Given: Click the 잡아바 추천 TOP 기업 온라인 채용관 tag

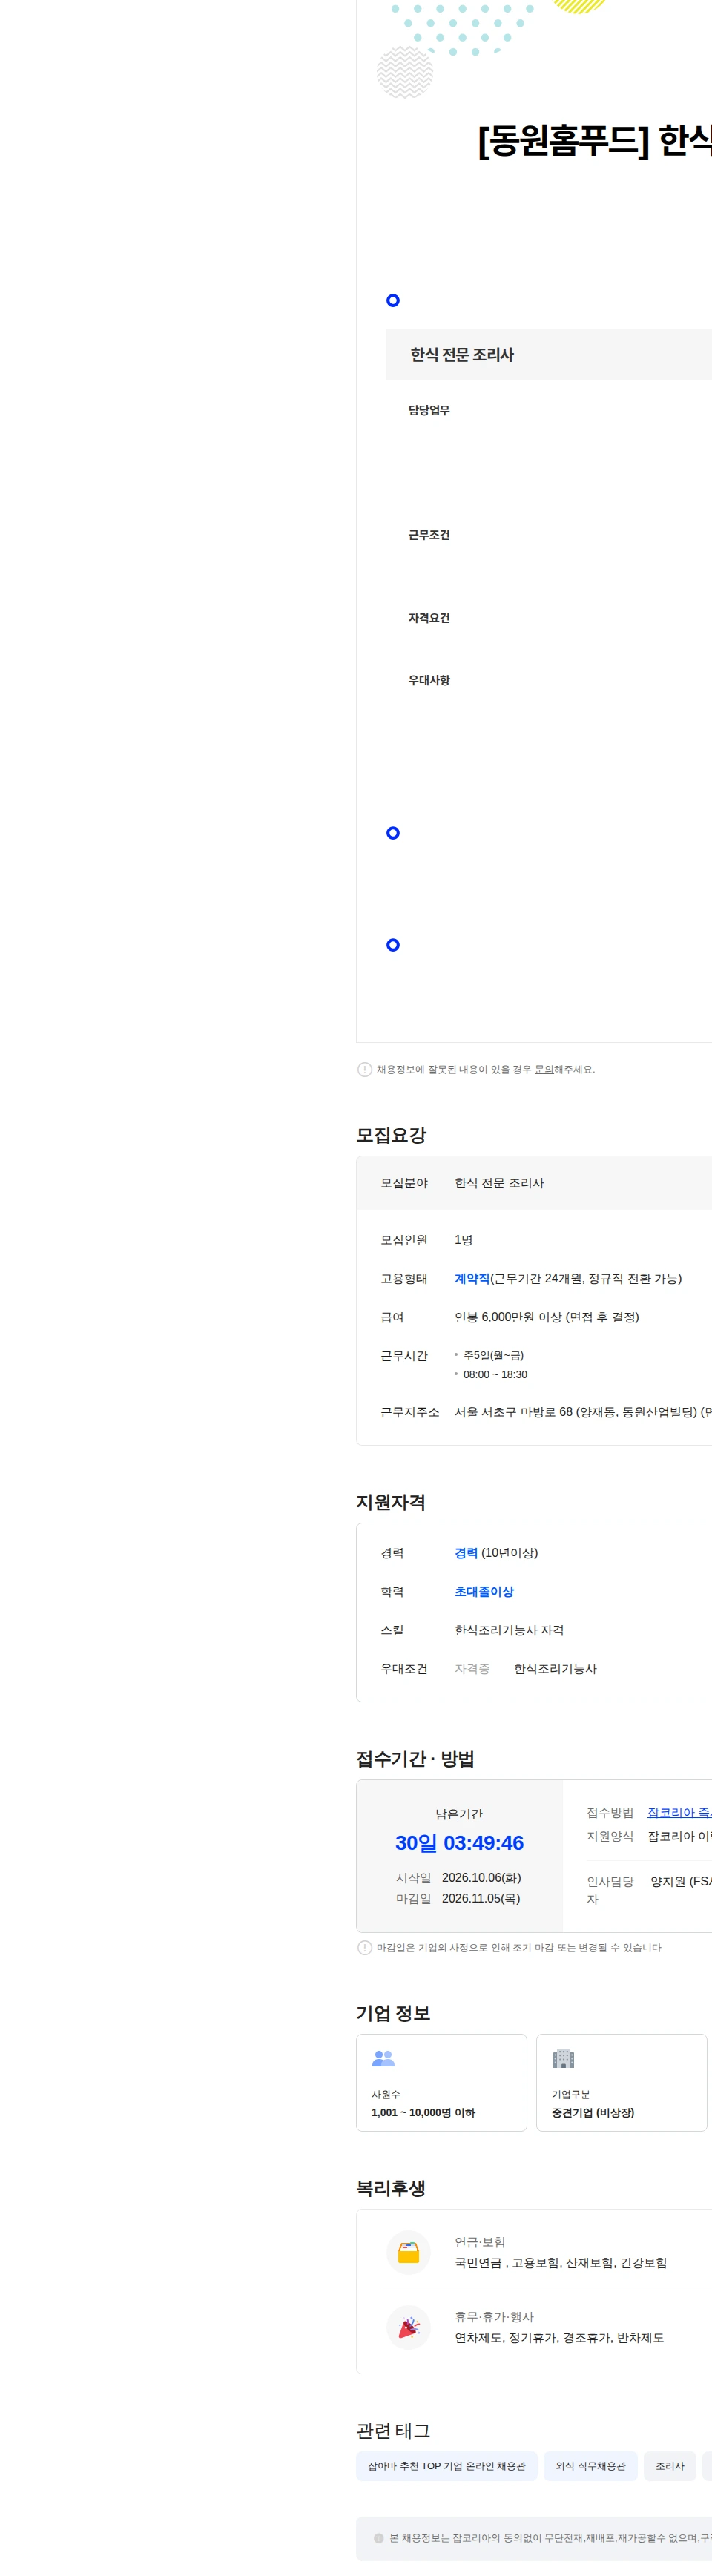Looking at the screenshot, I should coord(446,2466).
